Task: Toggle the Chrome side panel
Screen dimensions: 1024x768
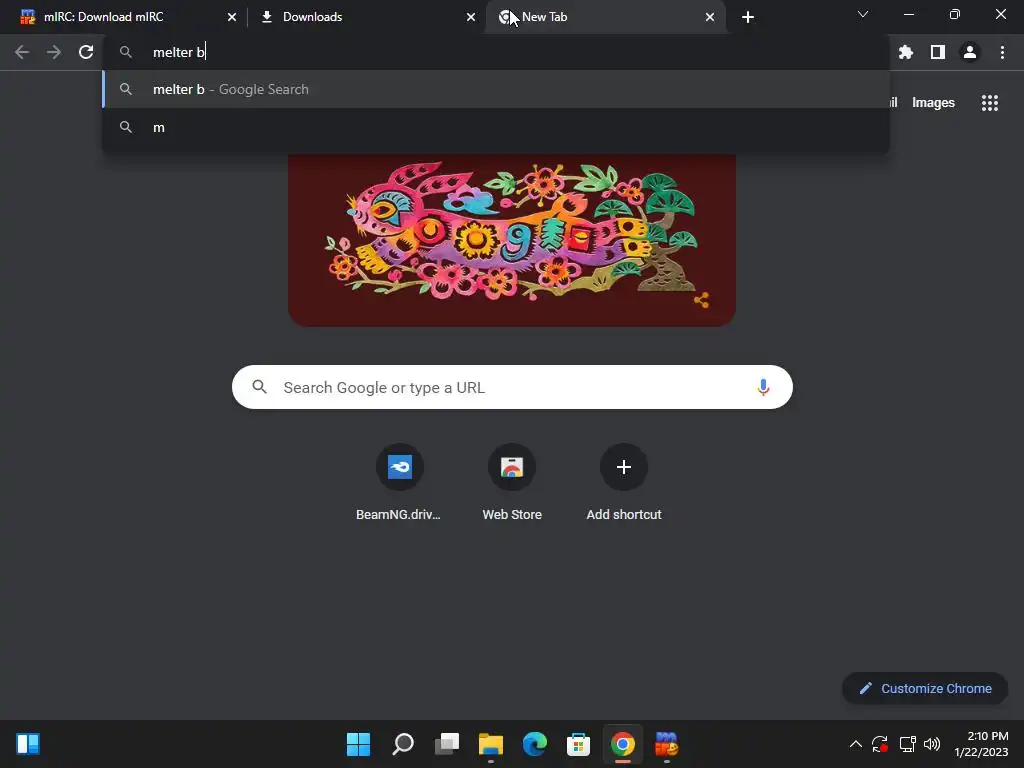Action: click(x=938, y=52)
